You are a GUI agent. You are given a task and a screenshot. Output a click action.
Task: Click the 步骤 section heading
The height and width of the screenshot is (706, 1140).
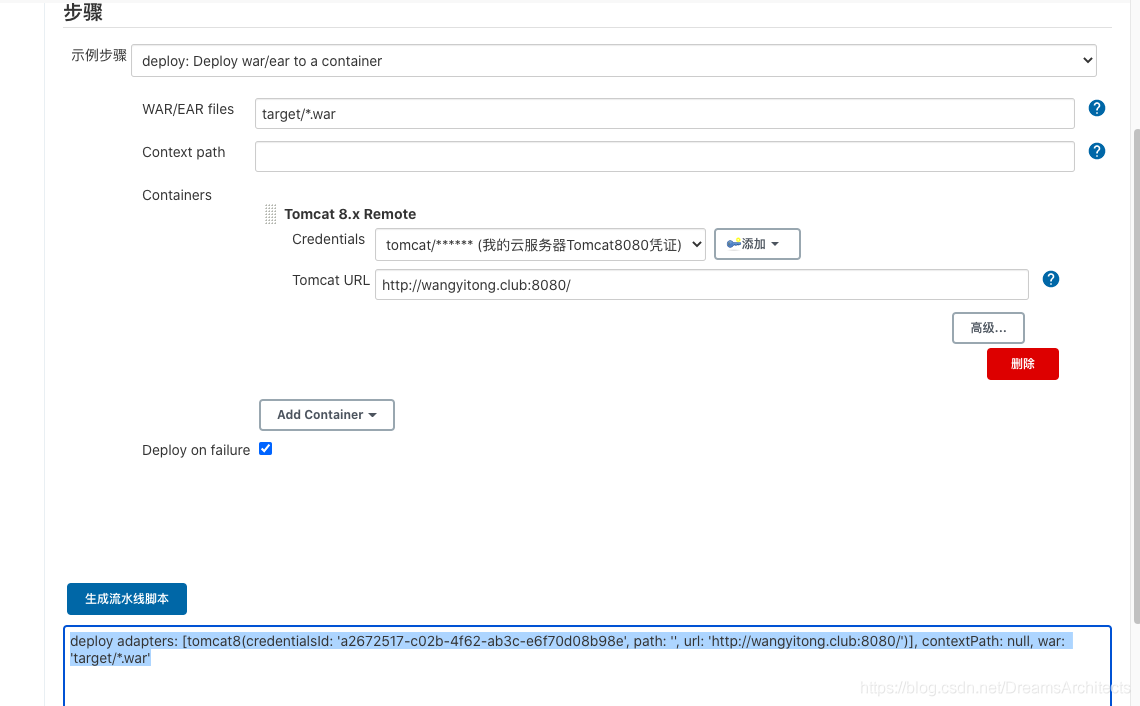click(83, 13)
